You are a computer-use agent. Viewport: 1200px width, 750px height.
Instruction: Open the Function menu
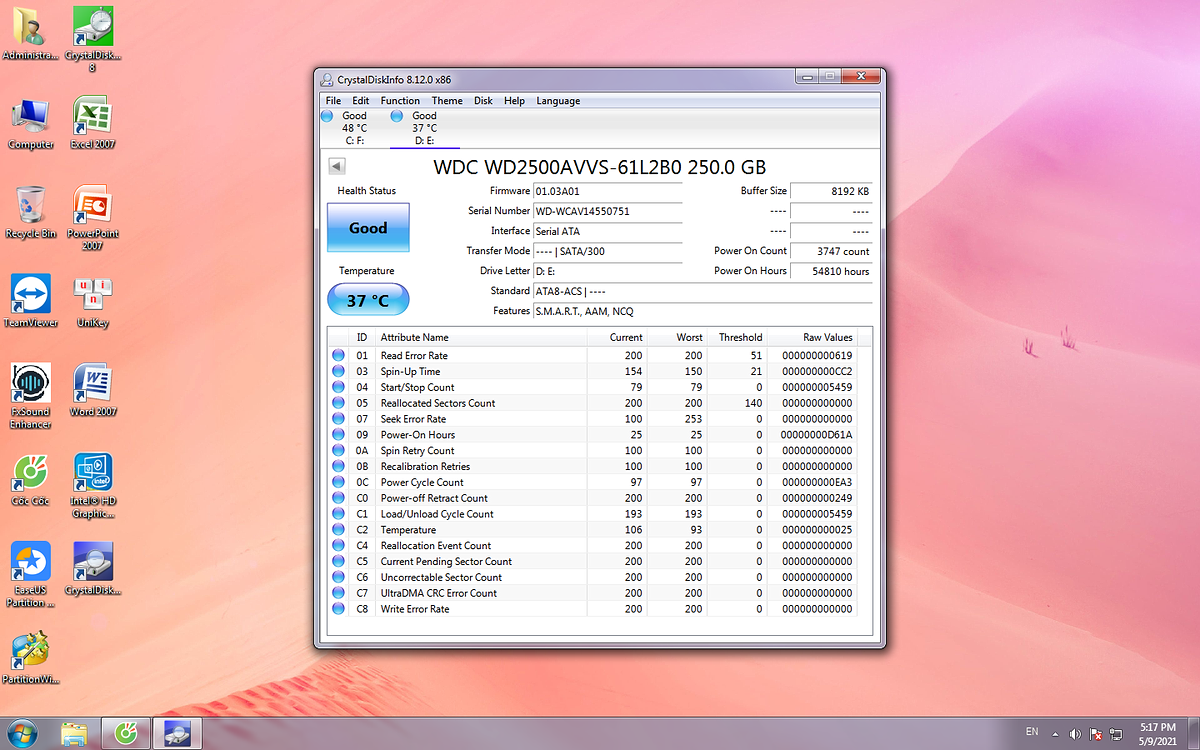click(400, 101)
